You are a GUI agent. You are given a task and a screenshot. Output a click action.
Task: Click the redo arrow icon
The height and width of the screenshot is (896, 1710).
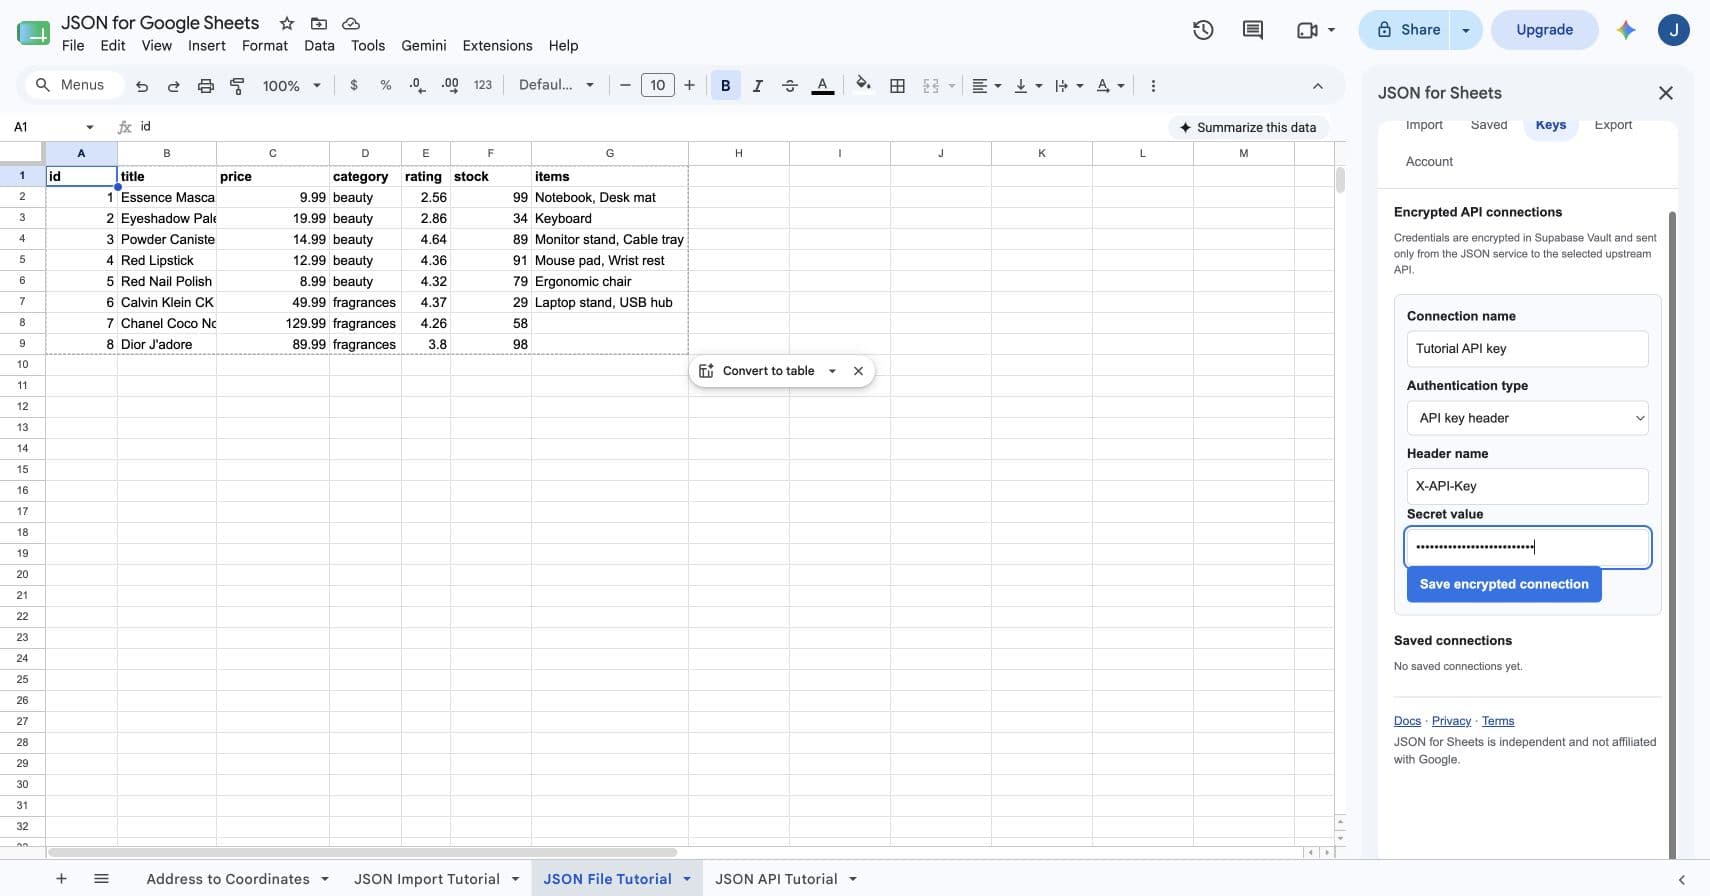pos(173,86)
